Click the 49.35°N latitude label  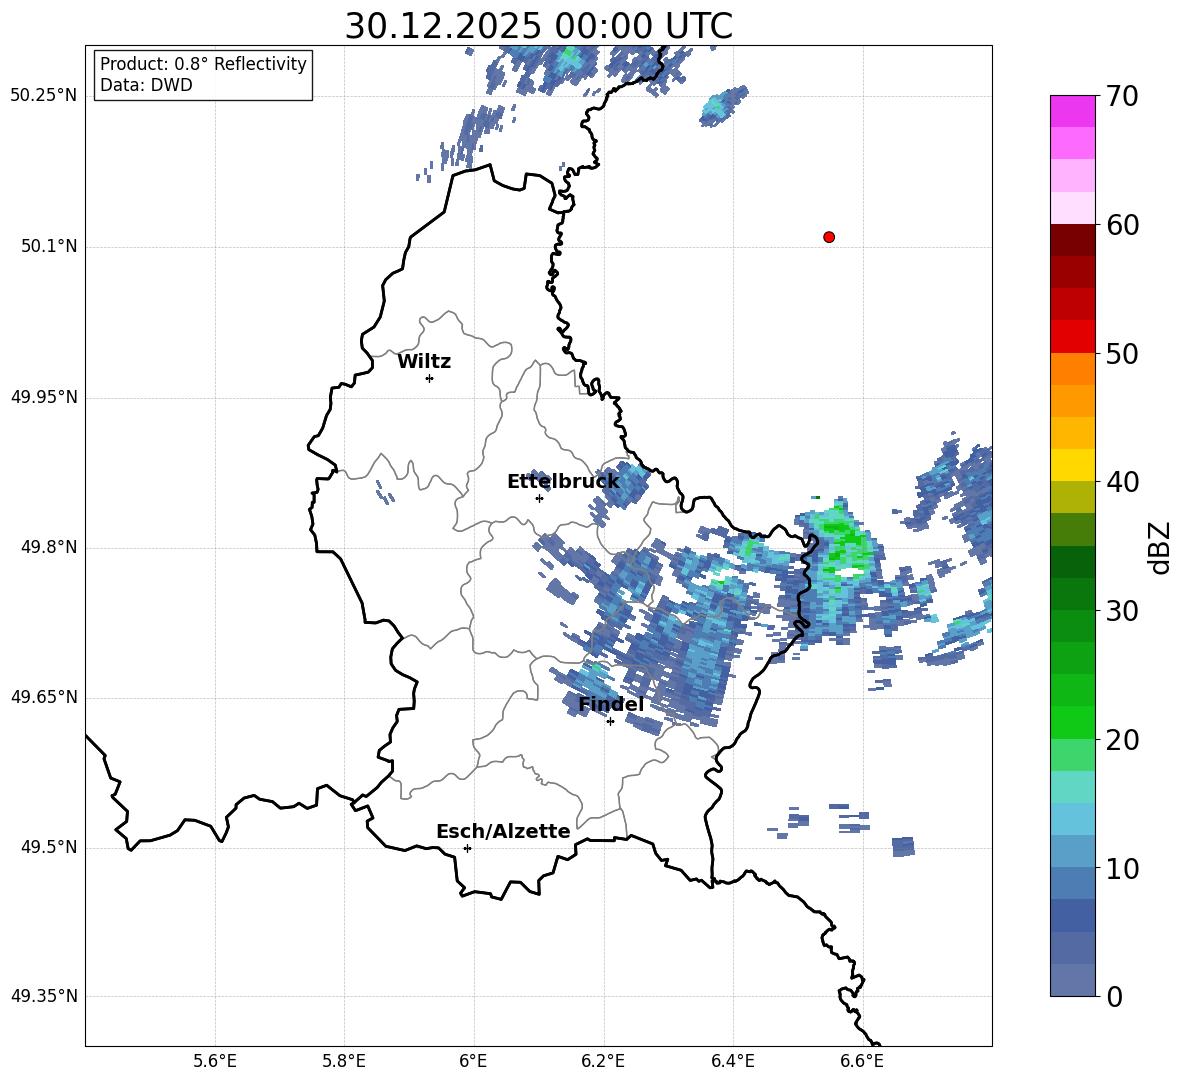tap(44, 996)
